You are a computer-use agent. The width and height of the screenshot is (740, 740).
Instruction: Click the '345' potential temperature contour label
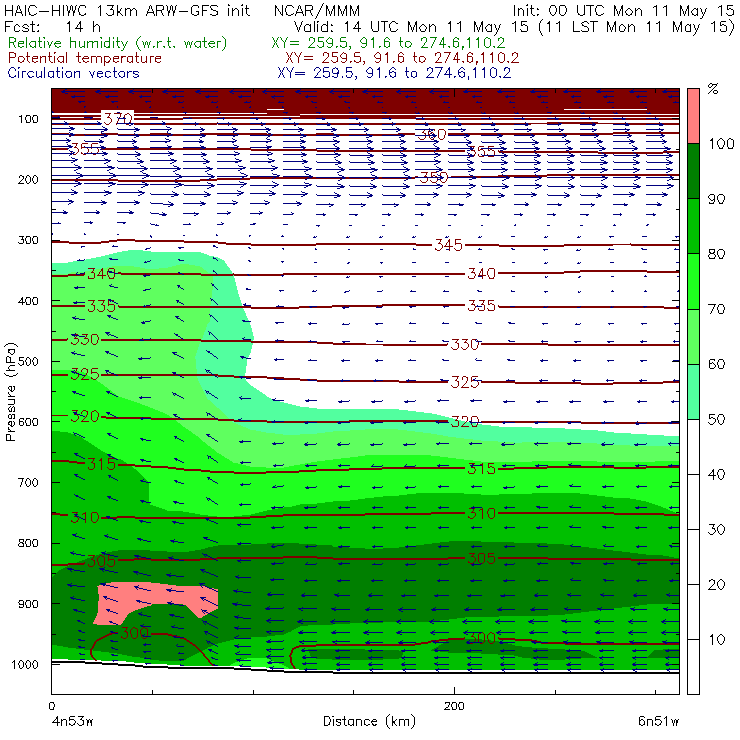448,245
